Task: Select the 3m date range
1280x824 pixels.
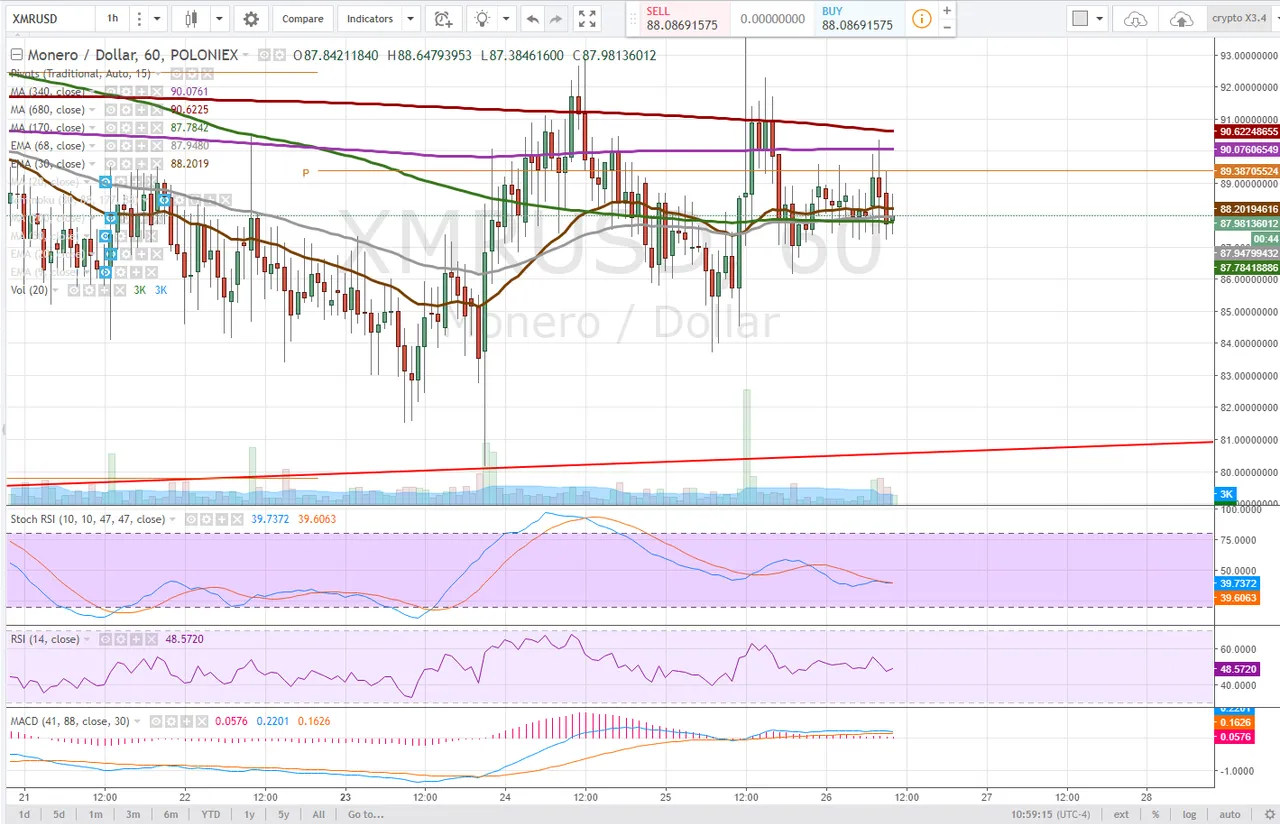Action: point(133,814)
